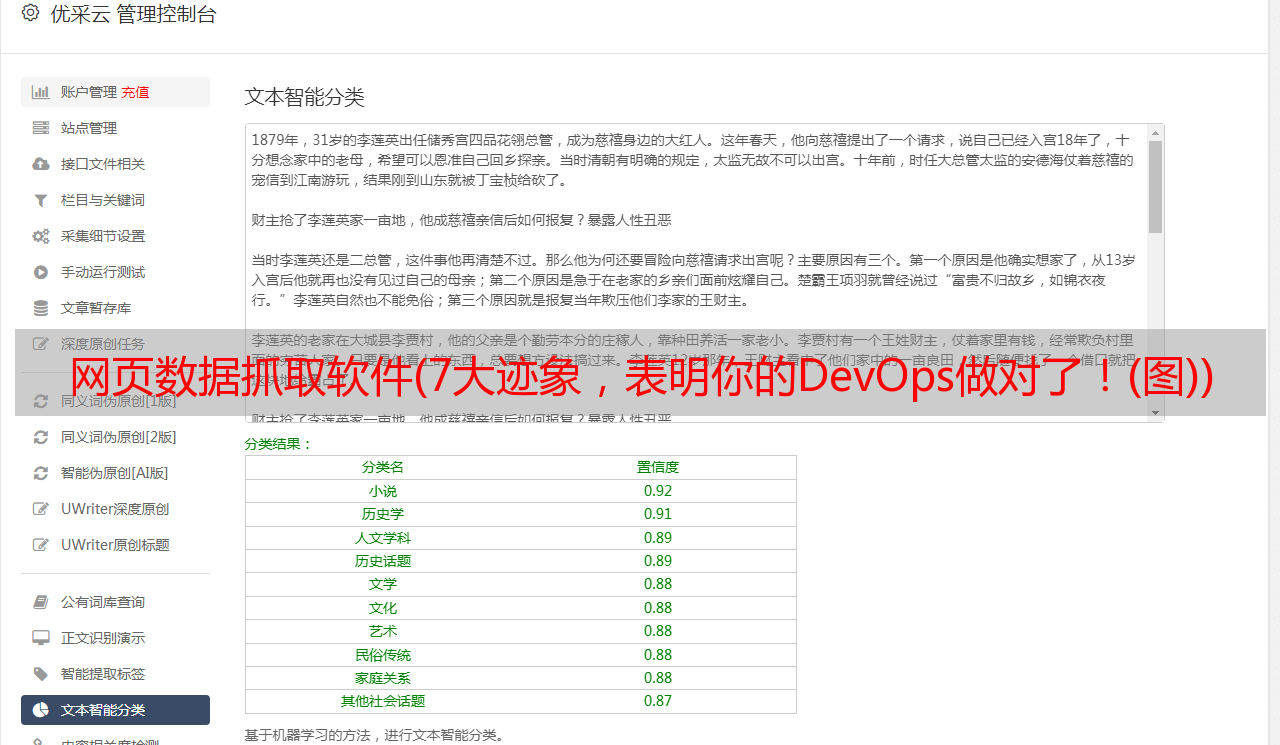Click the gear icon beside 优采云 管理控制台
Image resolution: width=1280 pixels, height=745 pixels.
click(x=30, y=13)
